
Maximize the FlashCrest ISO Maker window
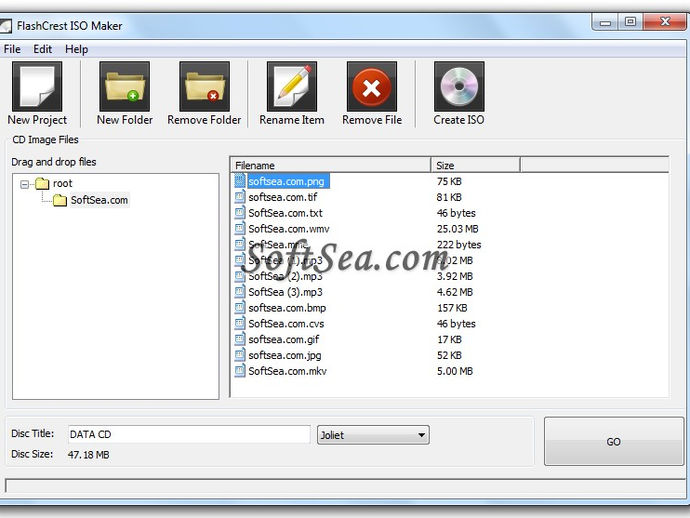[x=630, y=22]
